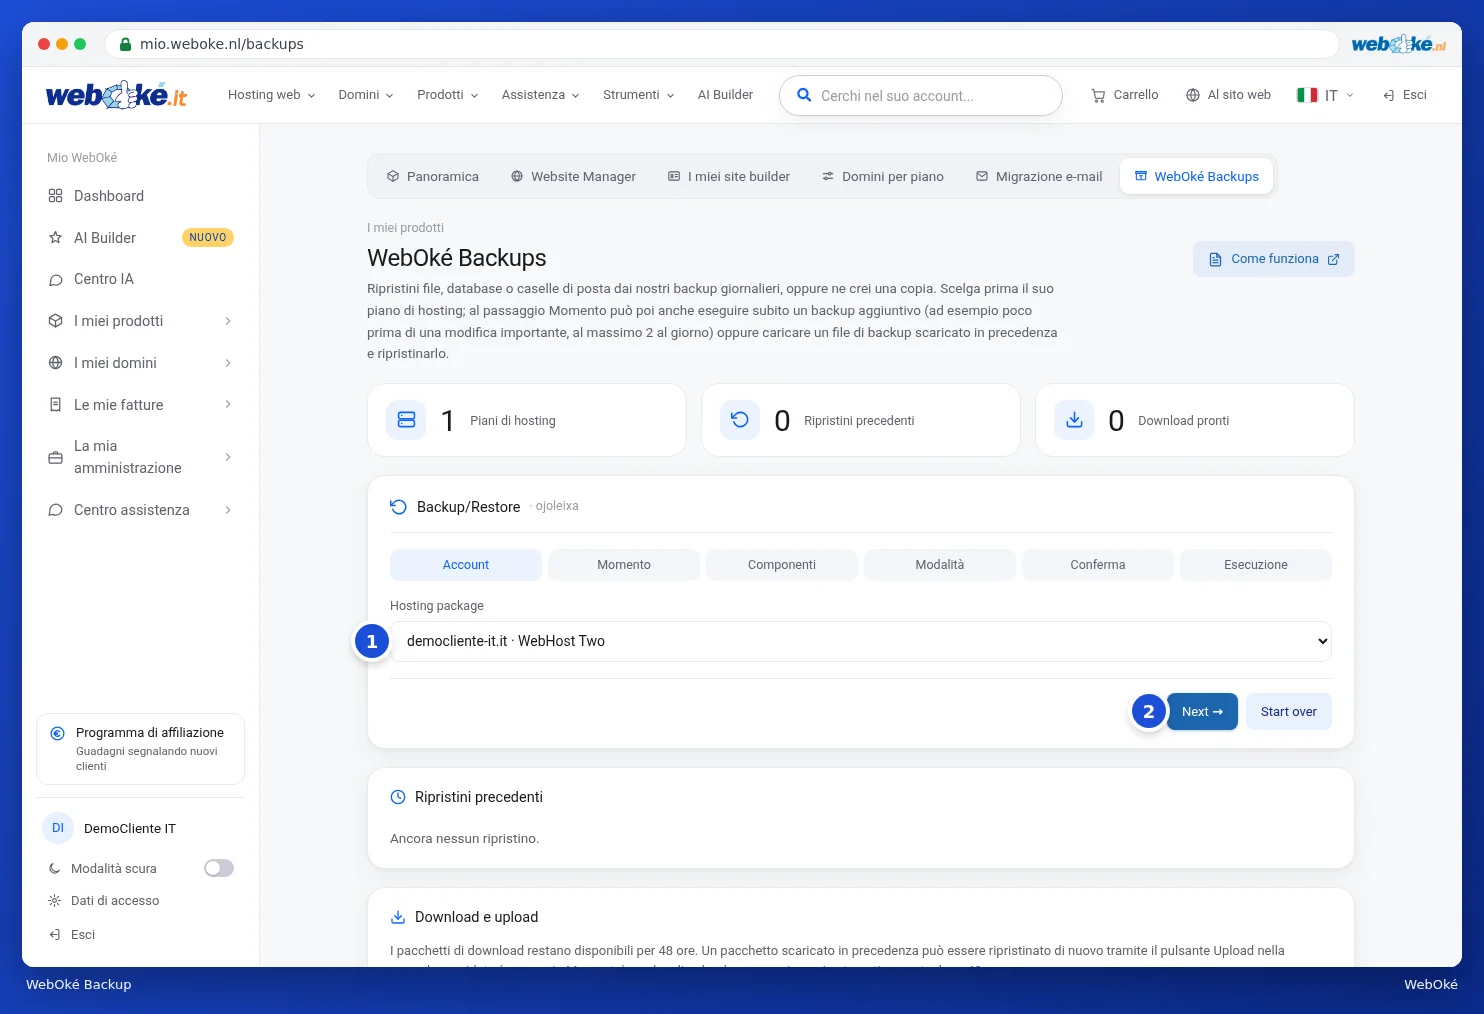The image size is (1484, 1014).
Task: Click the WebOké.it logo
Action: 116,95
